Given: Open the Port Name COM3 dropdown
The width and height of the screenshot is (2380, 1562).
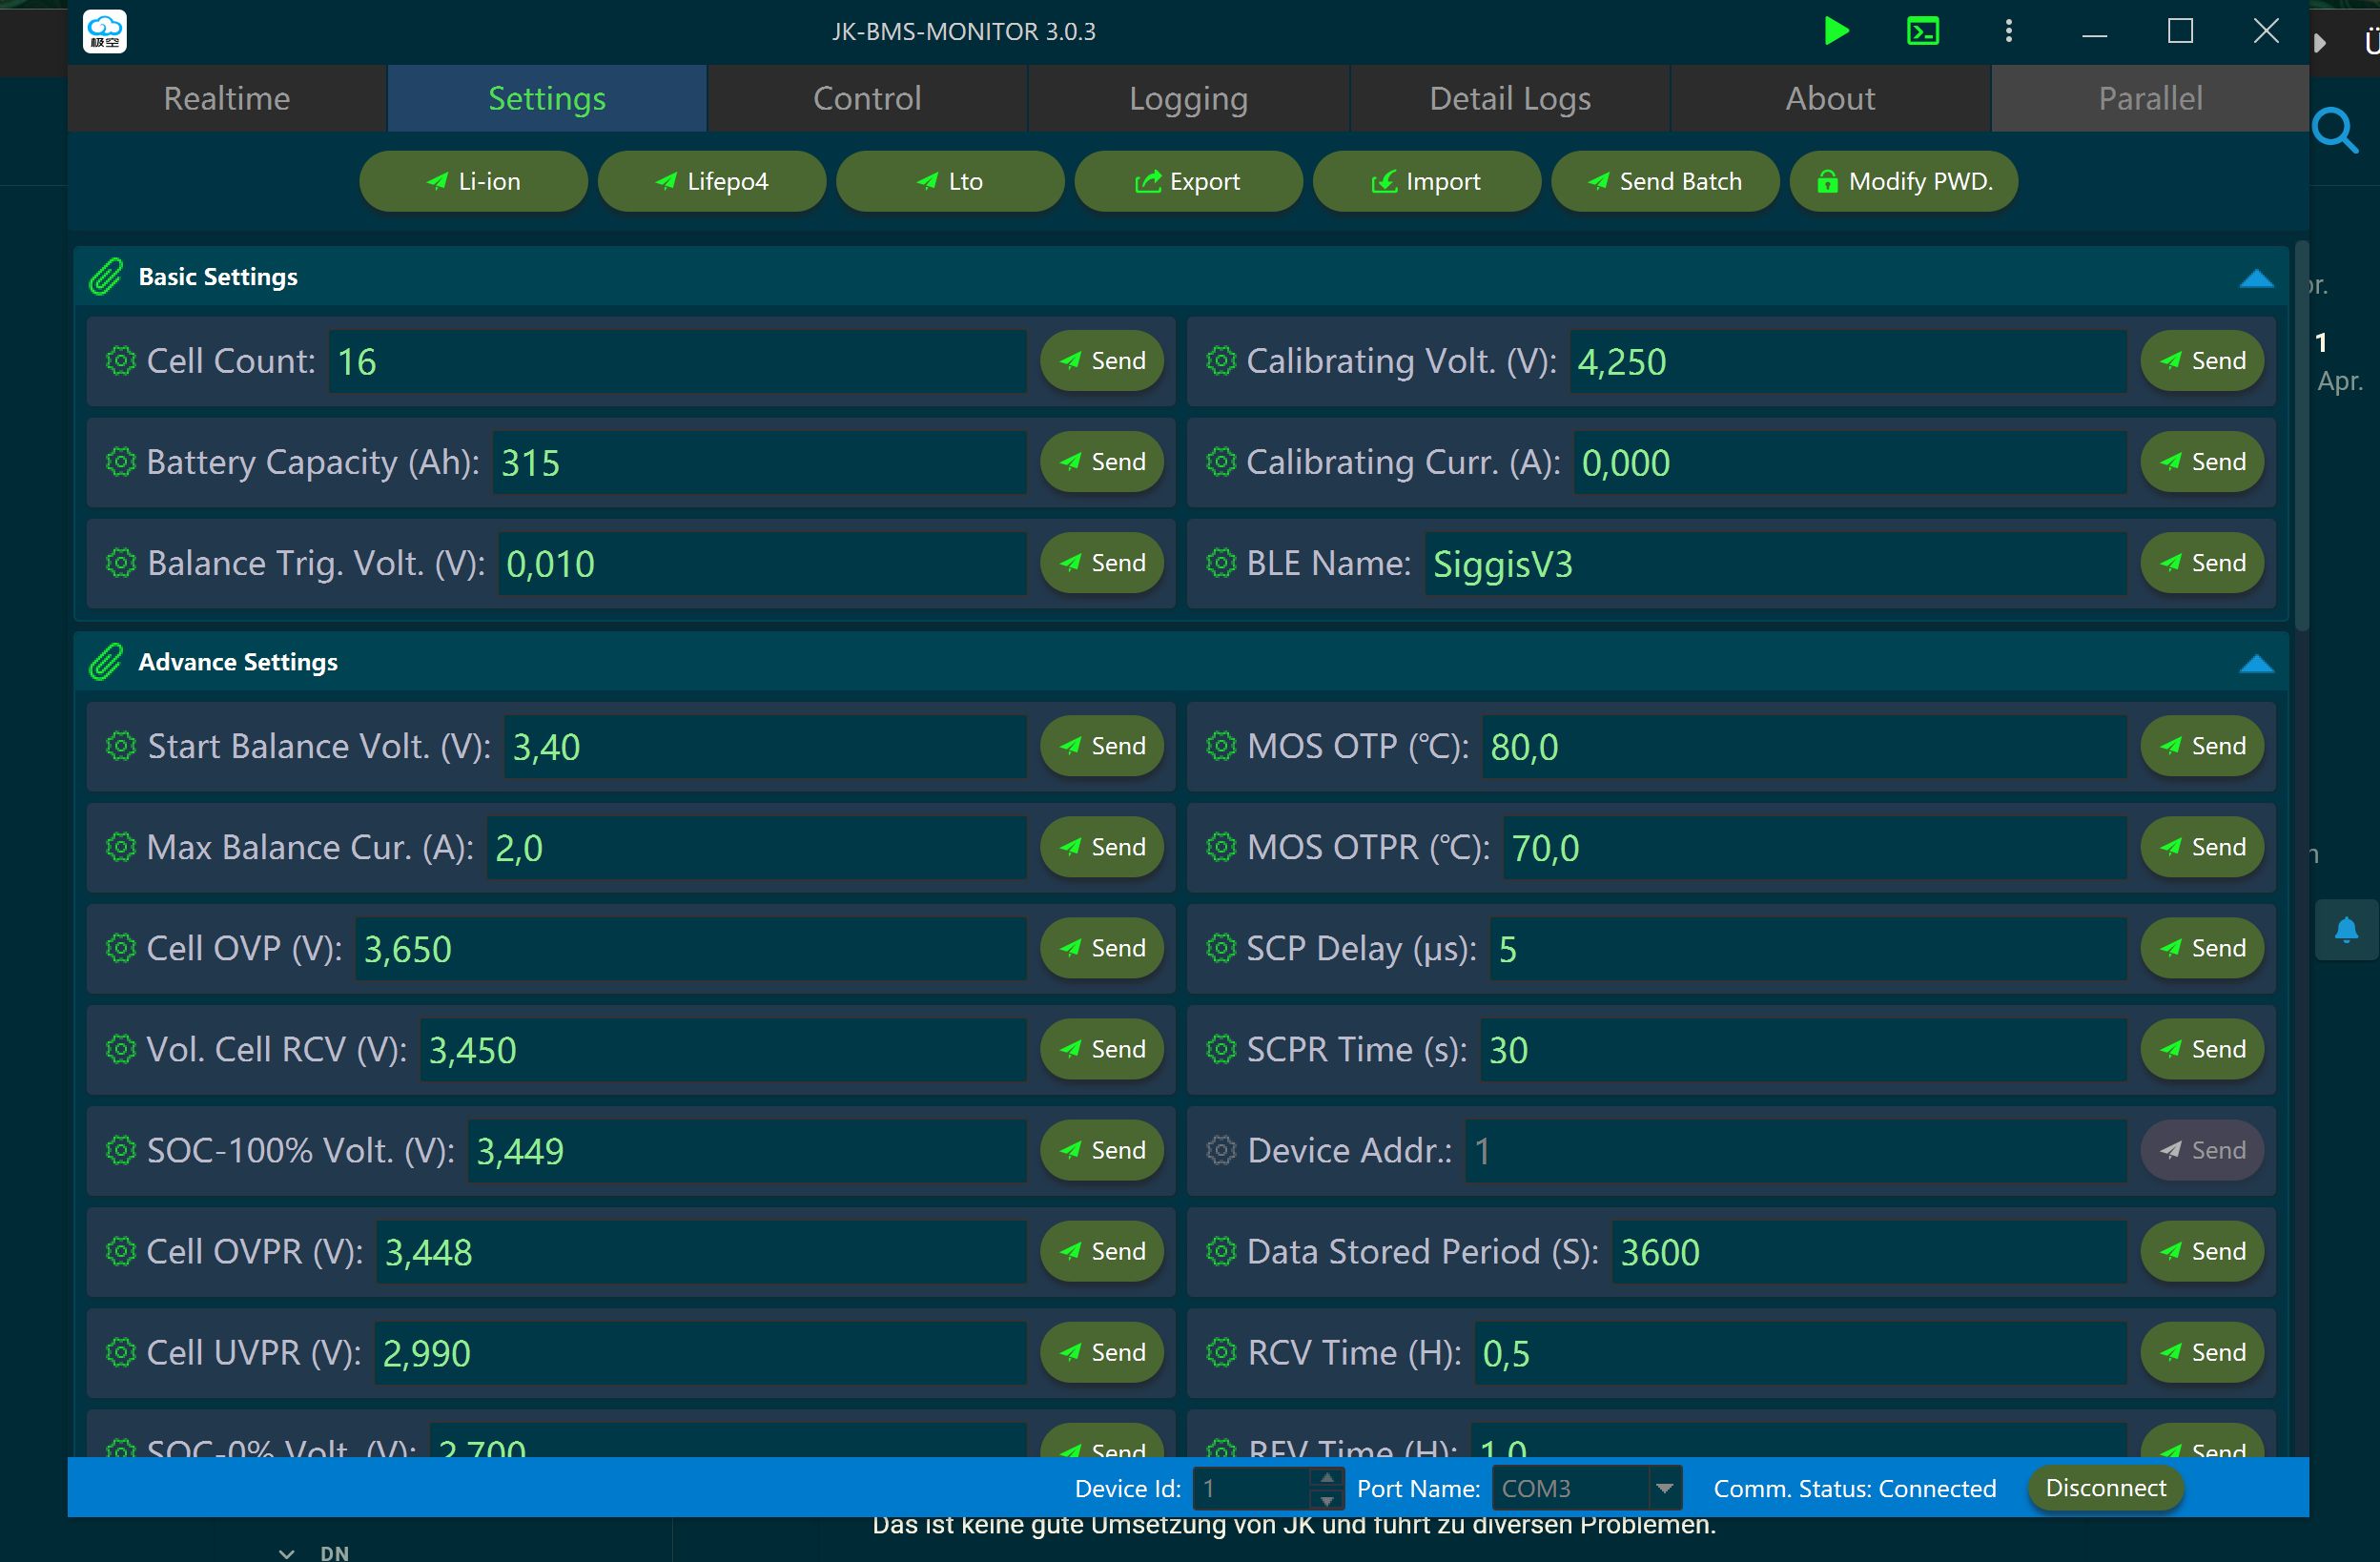Looking at the screenshot, I should [x=1664, y=1488].
